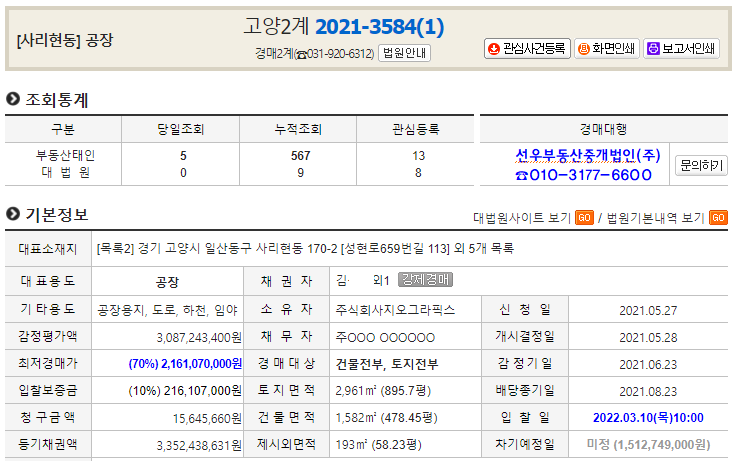This screenshot has height=461, width=737.
Task: Click the debtor 주OOO OOOOOO text
Action: [x=385, y=337]
